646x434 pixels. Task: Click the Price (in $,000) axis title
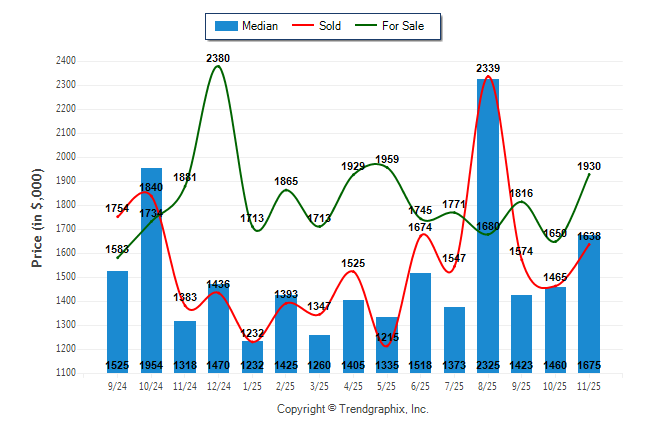point(37,216)
